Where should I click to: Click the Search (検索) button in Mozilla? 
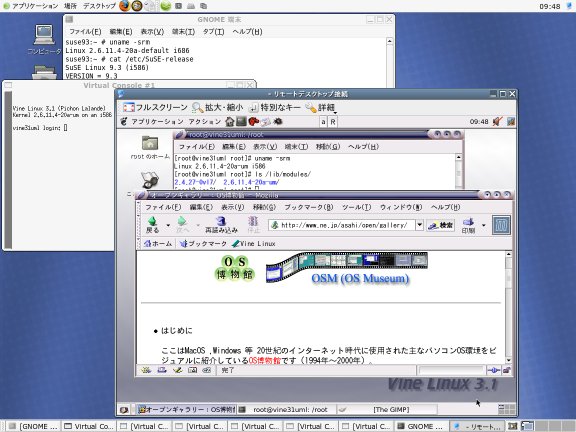(x=441, y=225)
